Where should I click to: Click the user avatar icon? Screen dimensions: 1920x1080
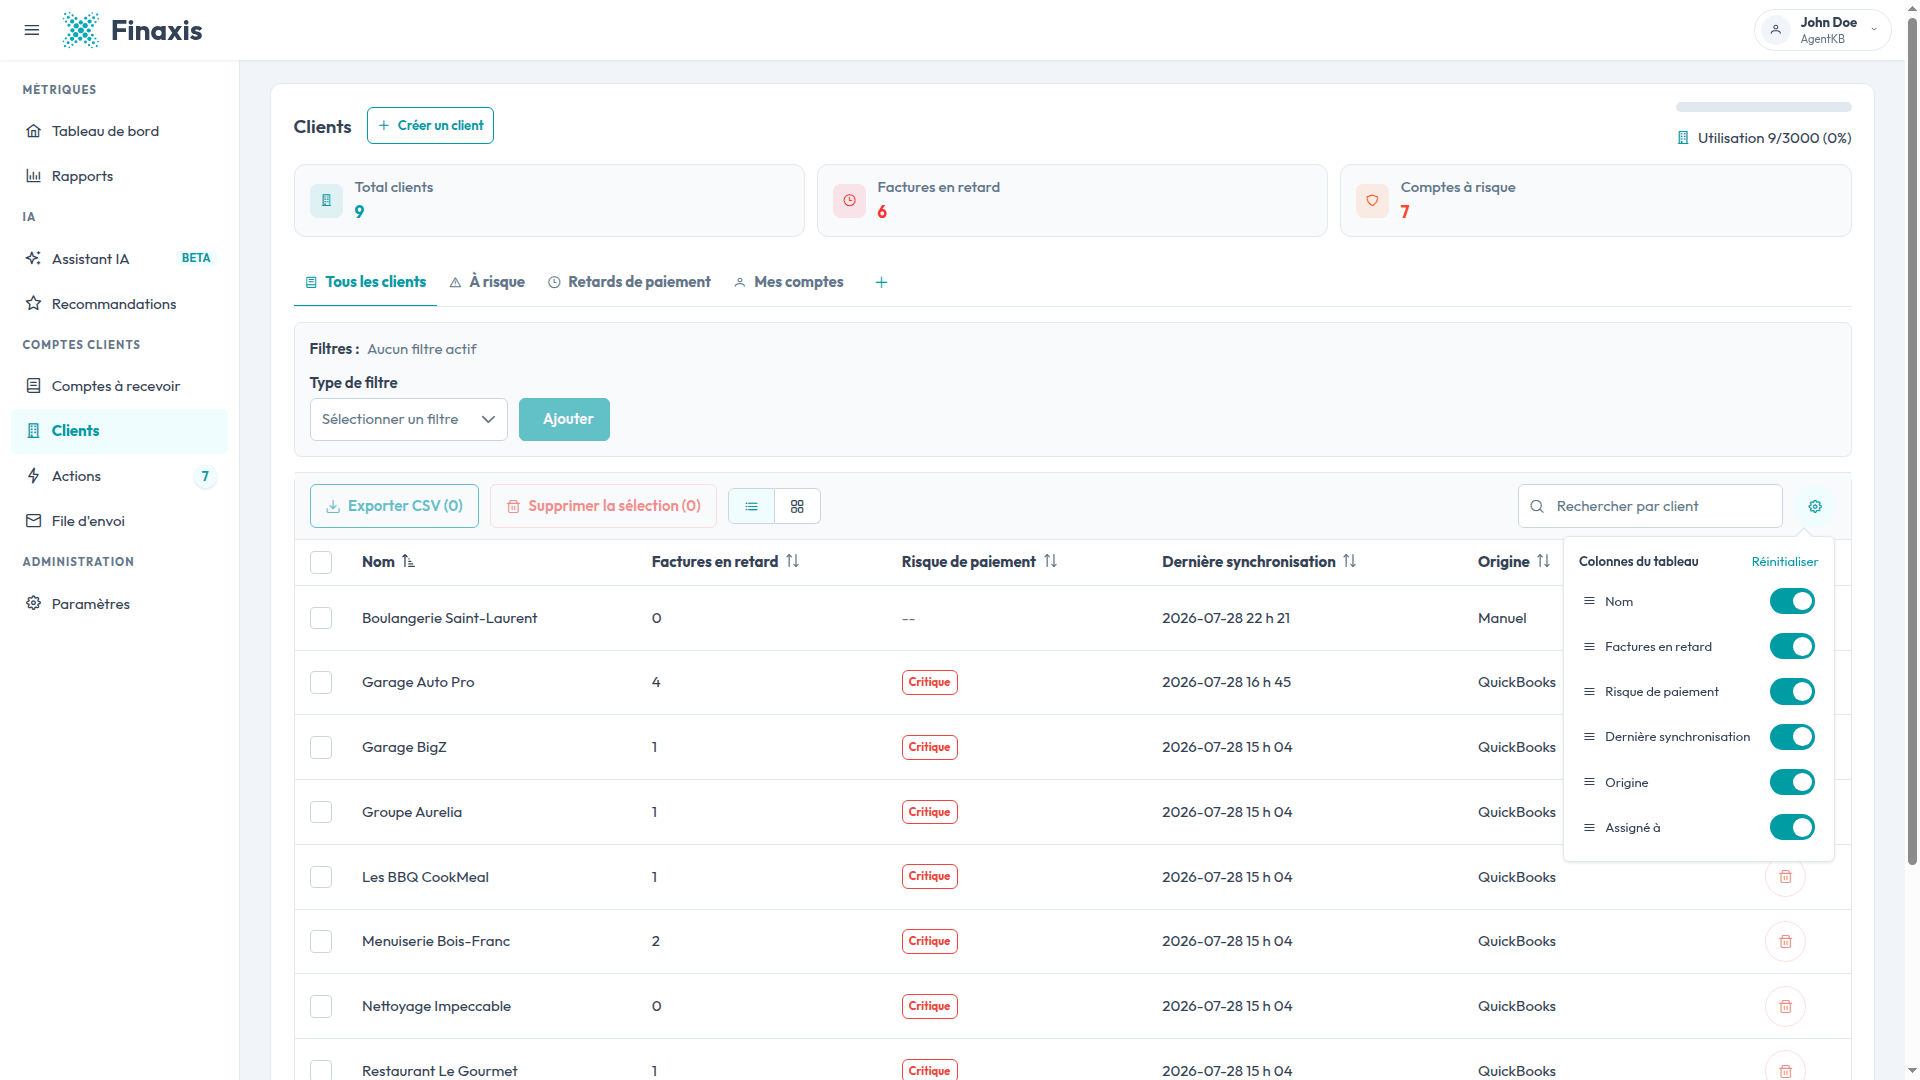(x=1775, y=30)
